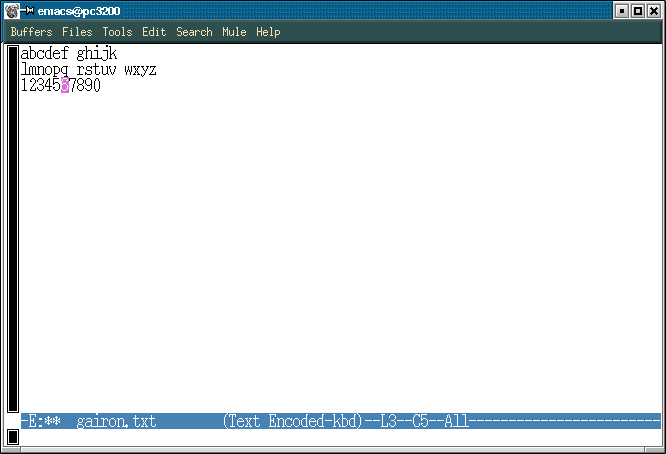Open the Help menu

click(268, 32)
